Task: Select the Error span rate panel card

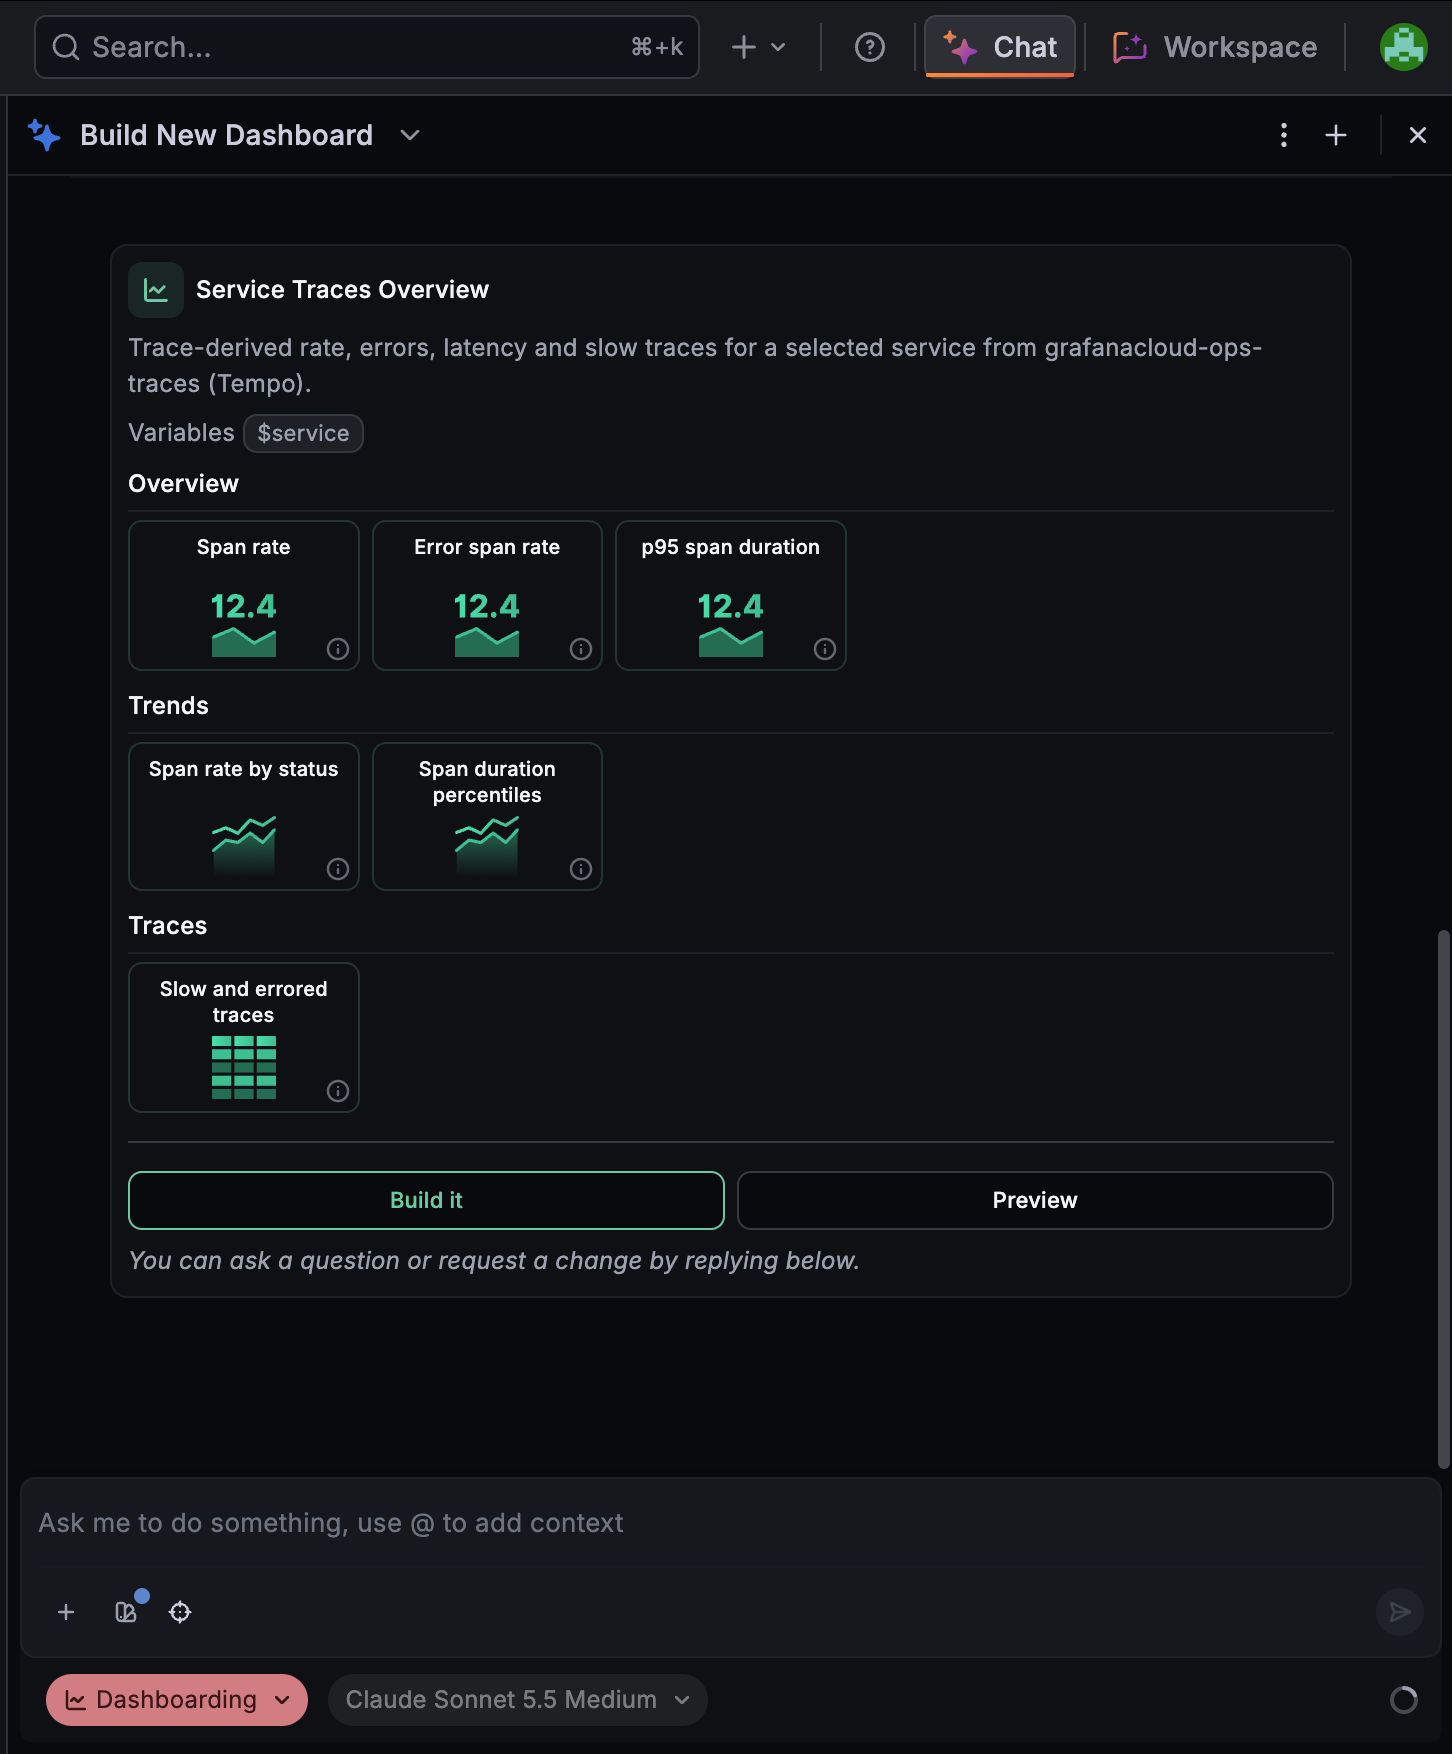Action: (x=487, y=595)
